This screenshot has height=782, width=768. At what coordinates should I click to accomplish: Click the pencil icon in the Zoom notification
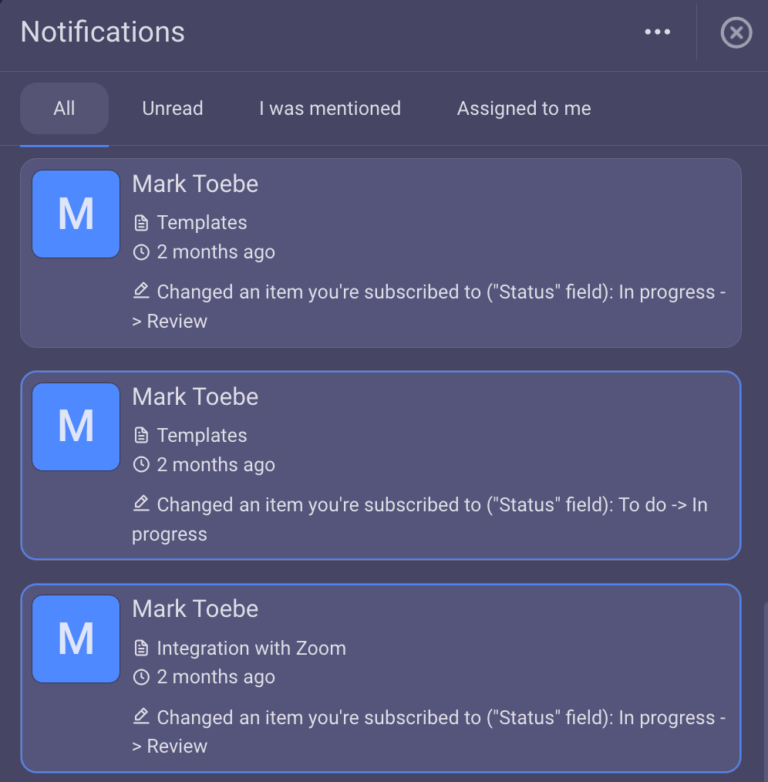point(141,717)
